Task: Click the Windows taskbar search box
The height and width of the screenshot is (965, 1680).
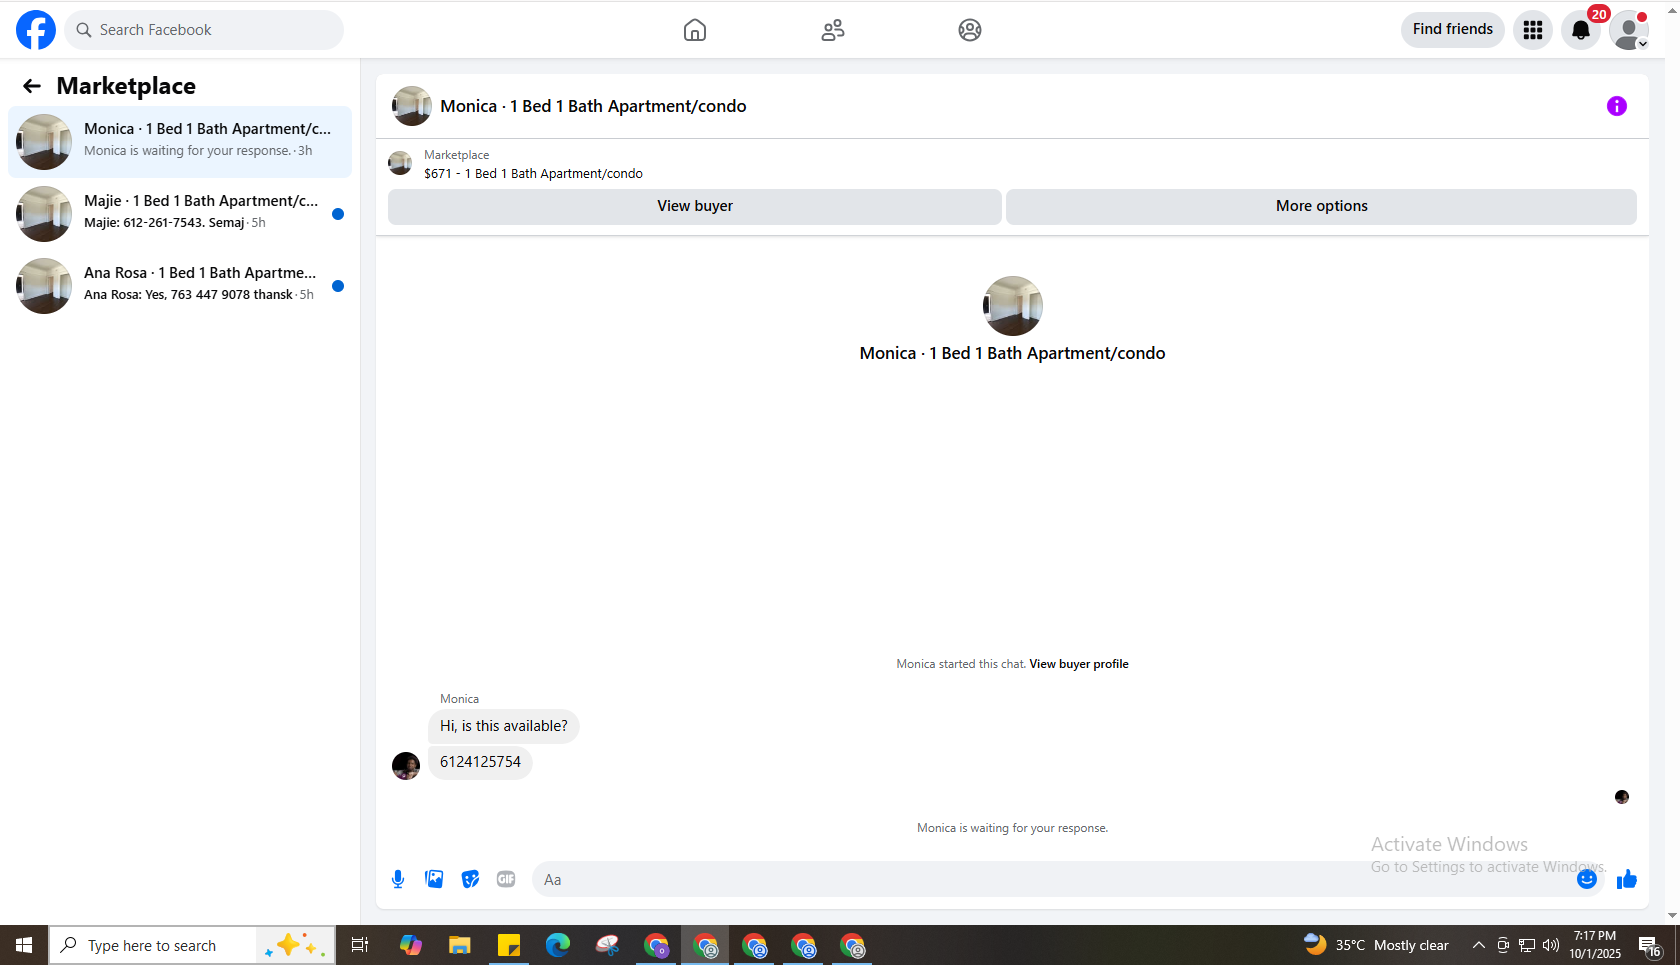Action: 192,945
